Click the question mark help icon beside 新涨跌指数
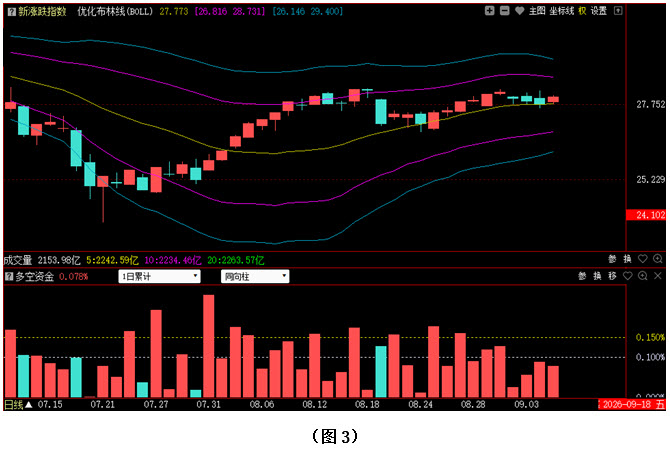This screenshot has height=458, width=670. click(12, 12)
